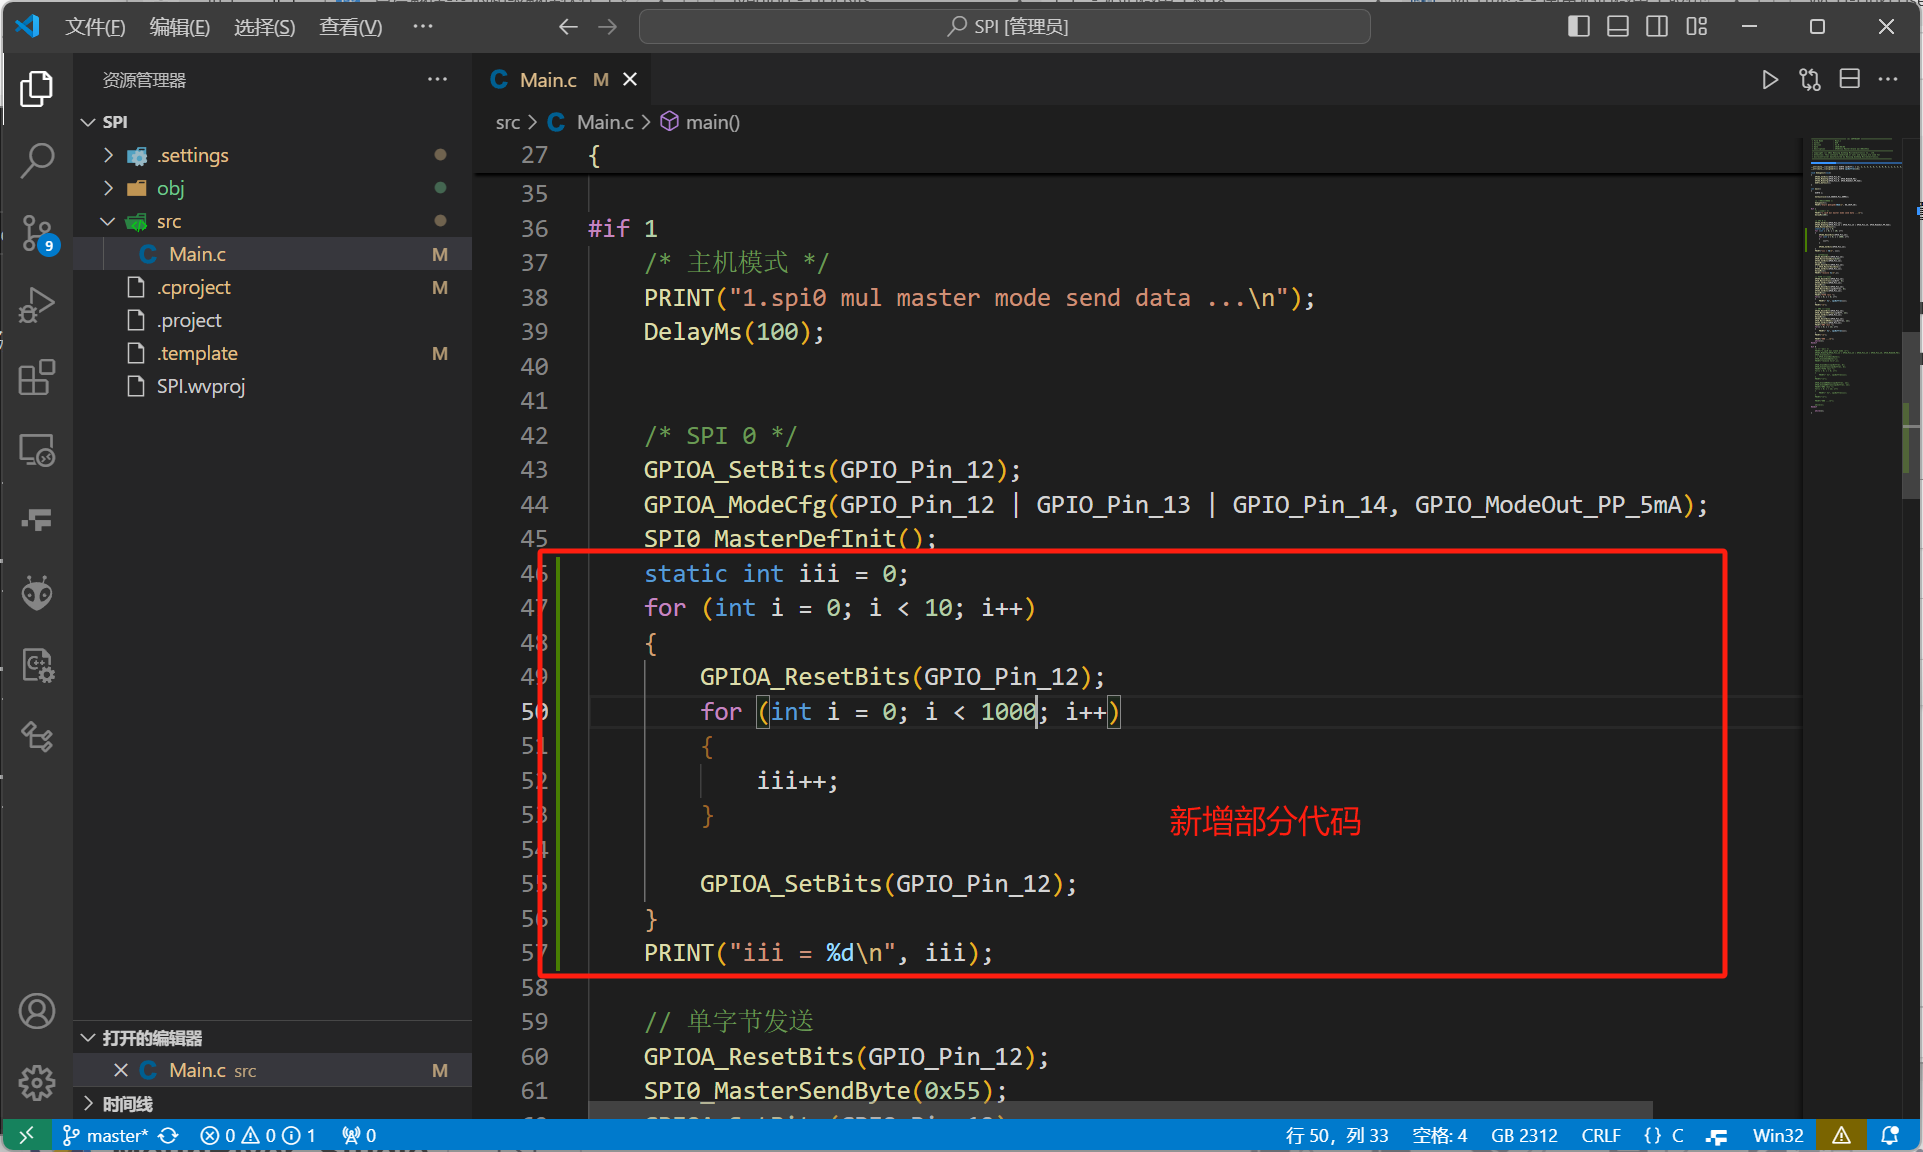Open editor more actions ellipsis

point(1888,80)
